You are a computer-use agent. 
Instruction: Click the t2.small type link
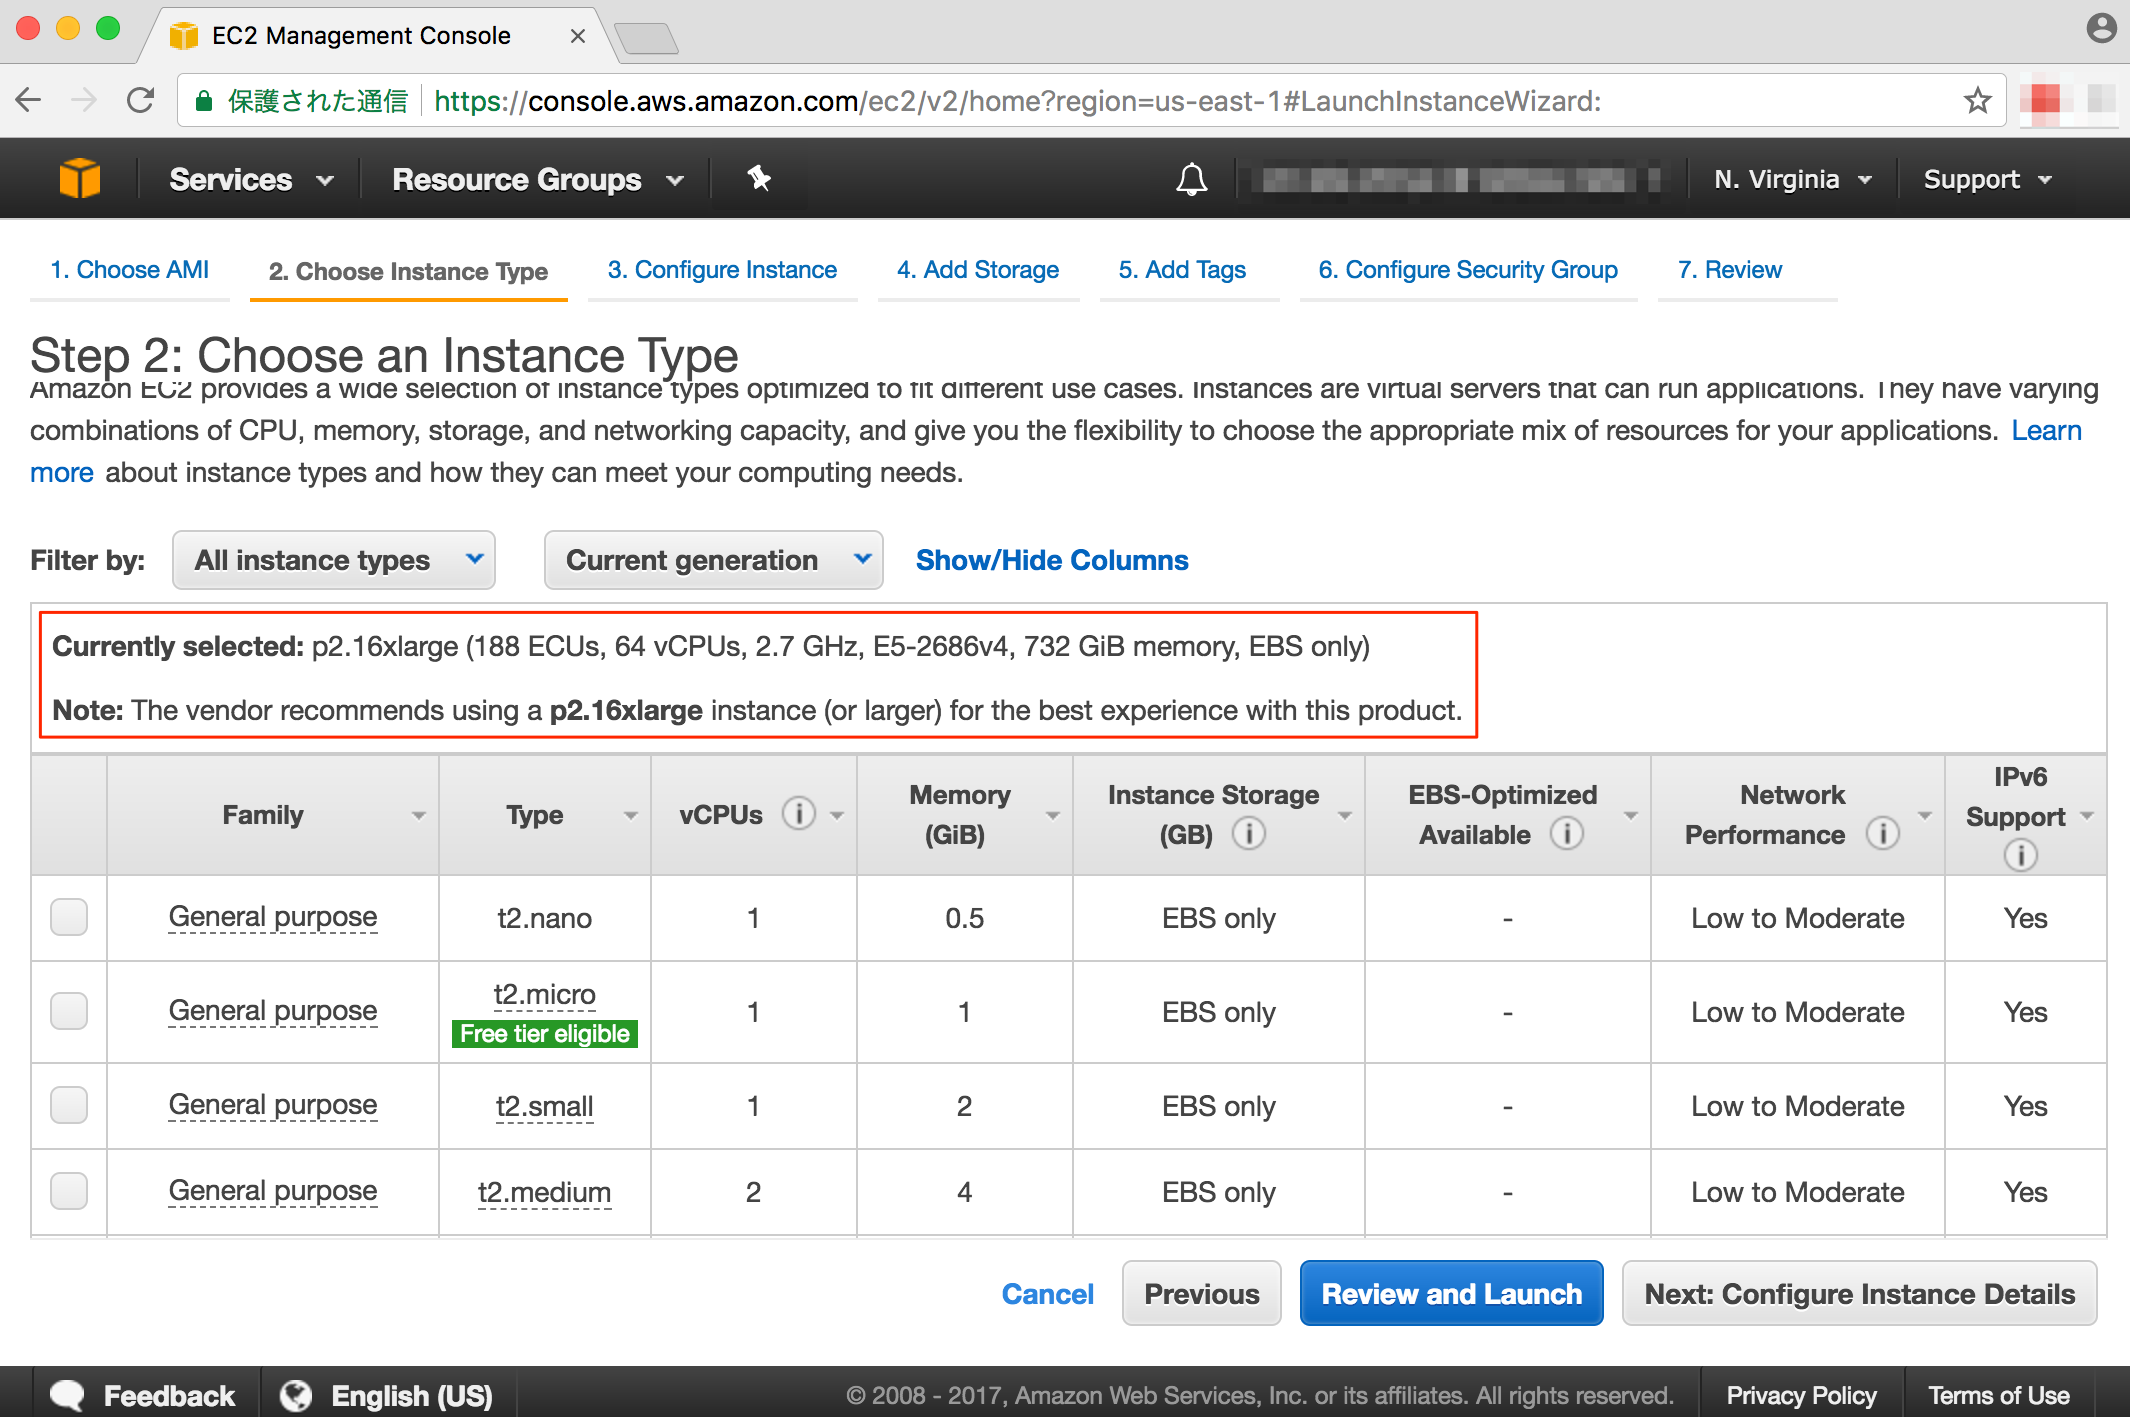[x=544, y=1107]
